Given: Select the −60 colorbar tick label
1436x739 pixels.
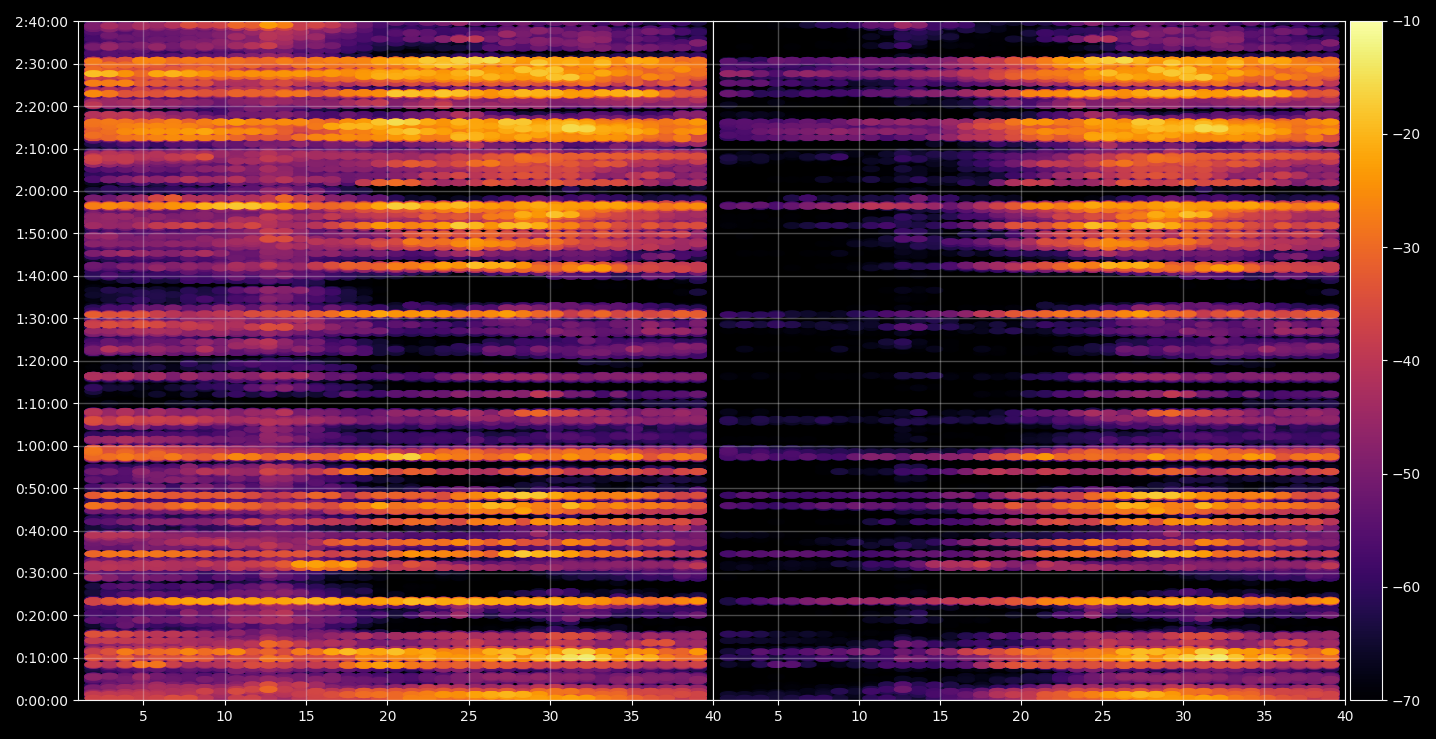Looking at the screenshot, I should pos(1407,587).
